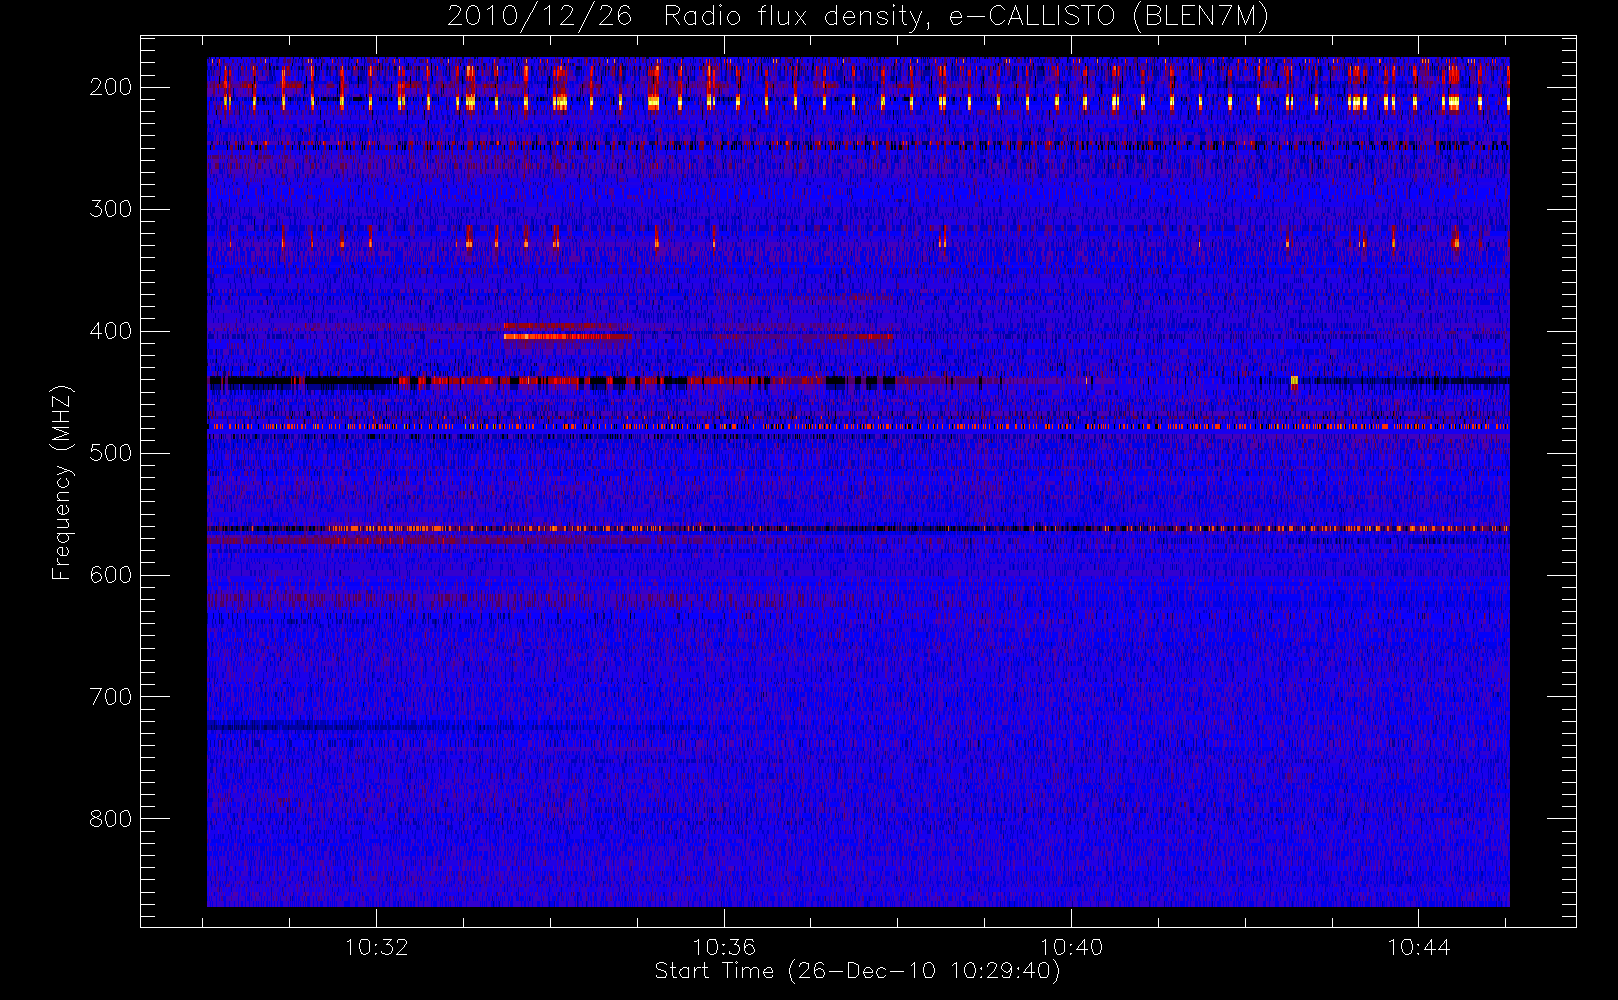This screenshot has height=1000, width=1618.
Task: Click the 10:36 time tick label
Action: click(724, 947)
